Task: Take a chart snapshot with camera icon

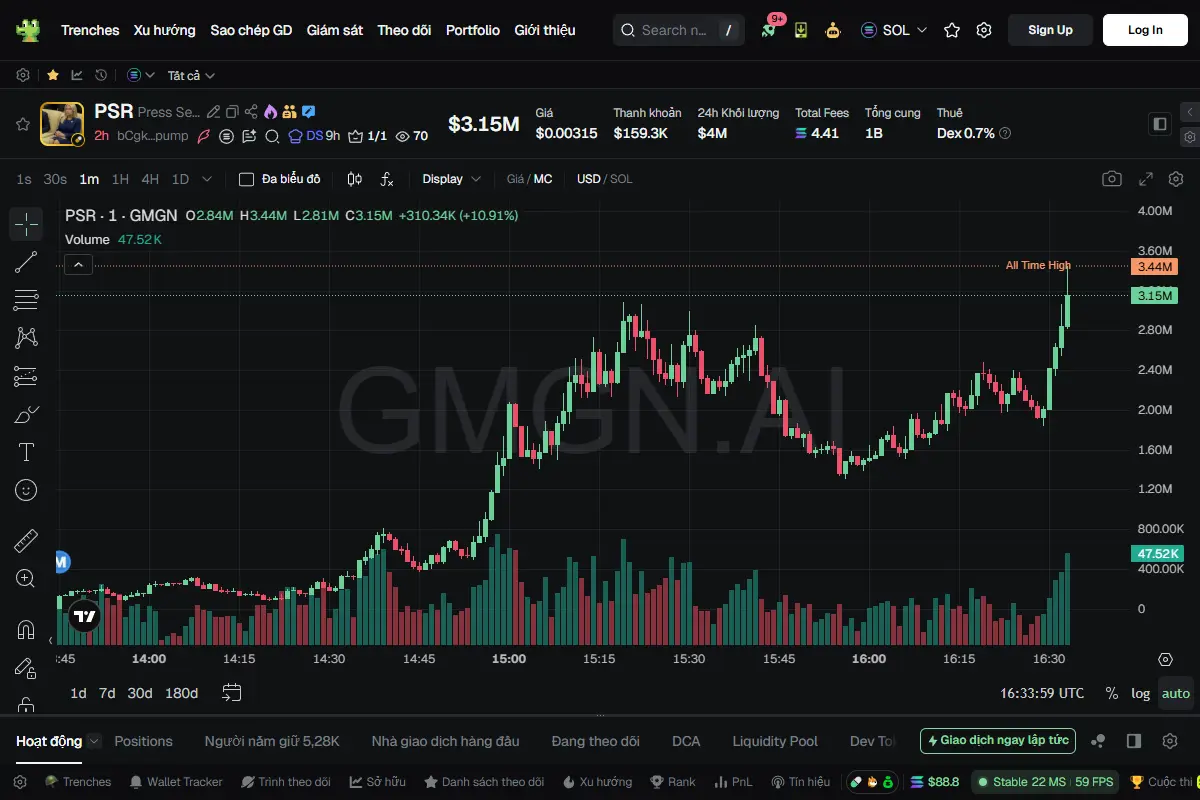Action: pos(1111,179)
